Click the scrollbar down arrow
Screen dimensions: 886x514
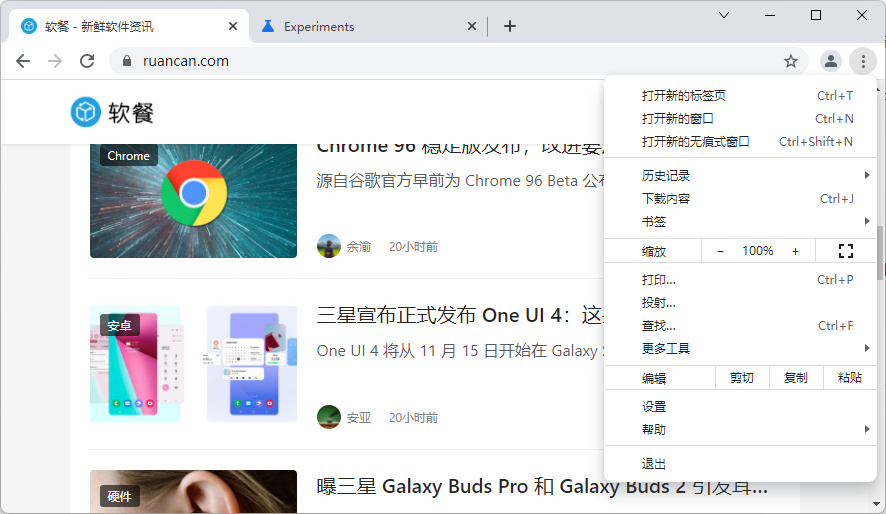876,504
